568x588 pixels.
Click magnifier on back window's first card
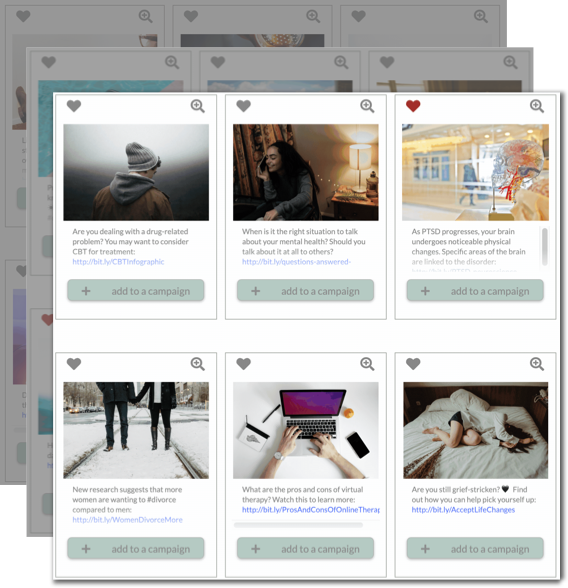click(x=145, y=16)
